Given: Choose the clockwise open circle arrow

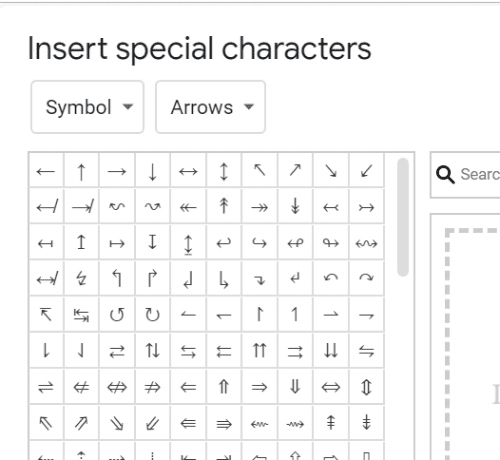Looking at the screenshot, I should 153,315.
